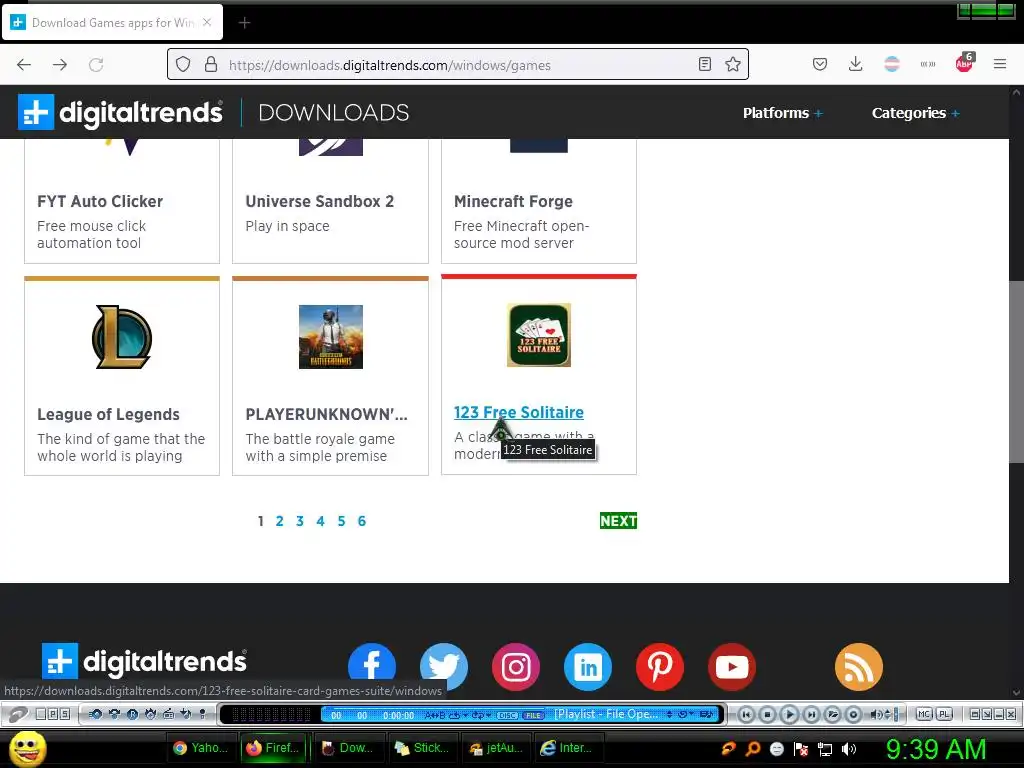
Task: Click jetAudio stop button
Action: coord(767,714)
